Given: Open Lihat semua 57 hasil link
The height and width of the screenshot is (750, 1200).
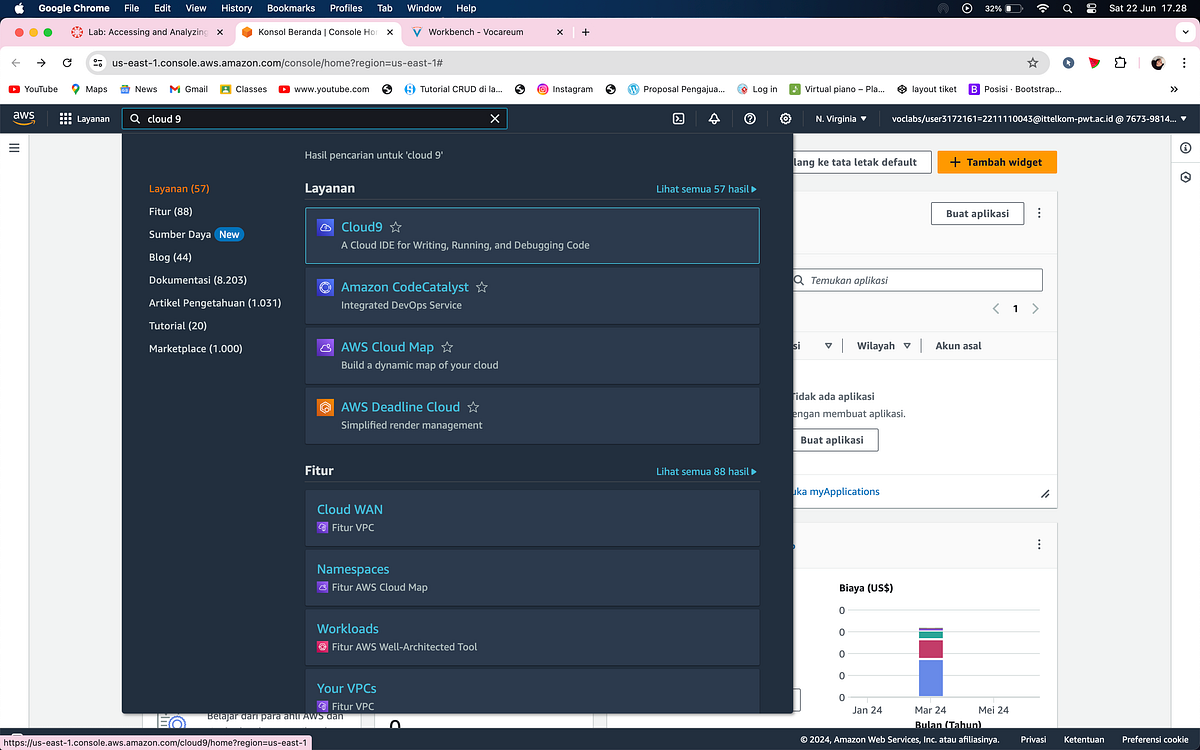Looking at the screenshot, I should [706, 188].
